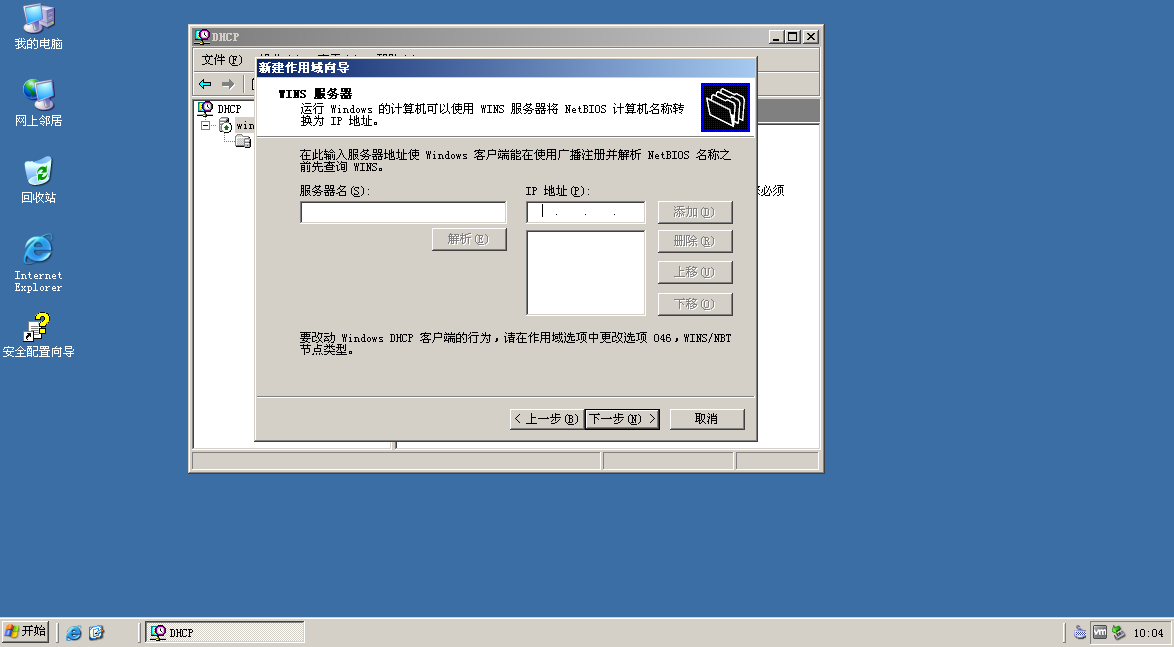Click the Move Down button
Viewport: 1174px width, 647px height.
[695, 304]
